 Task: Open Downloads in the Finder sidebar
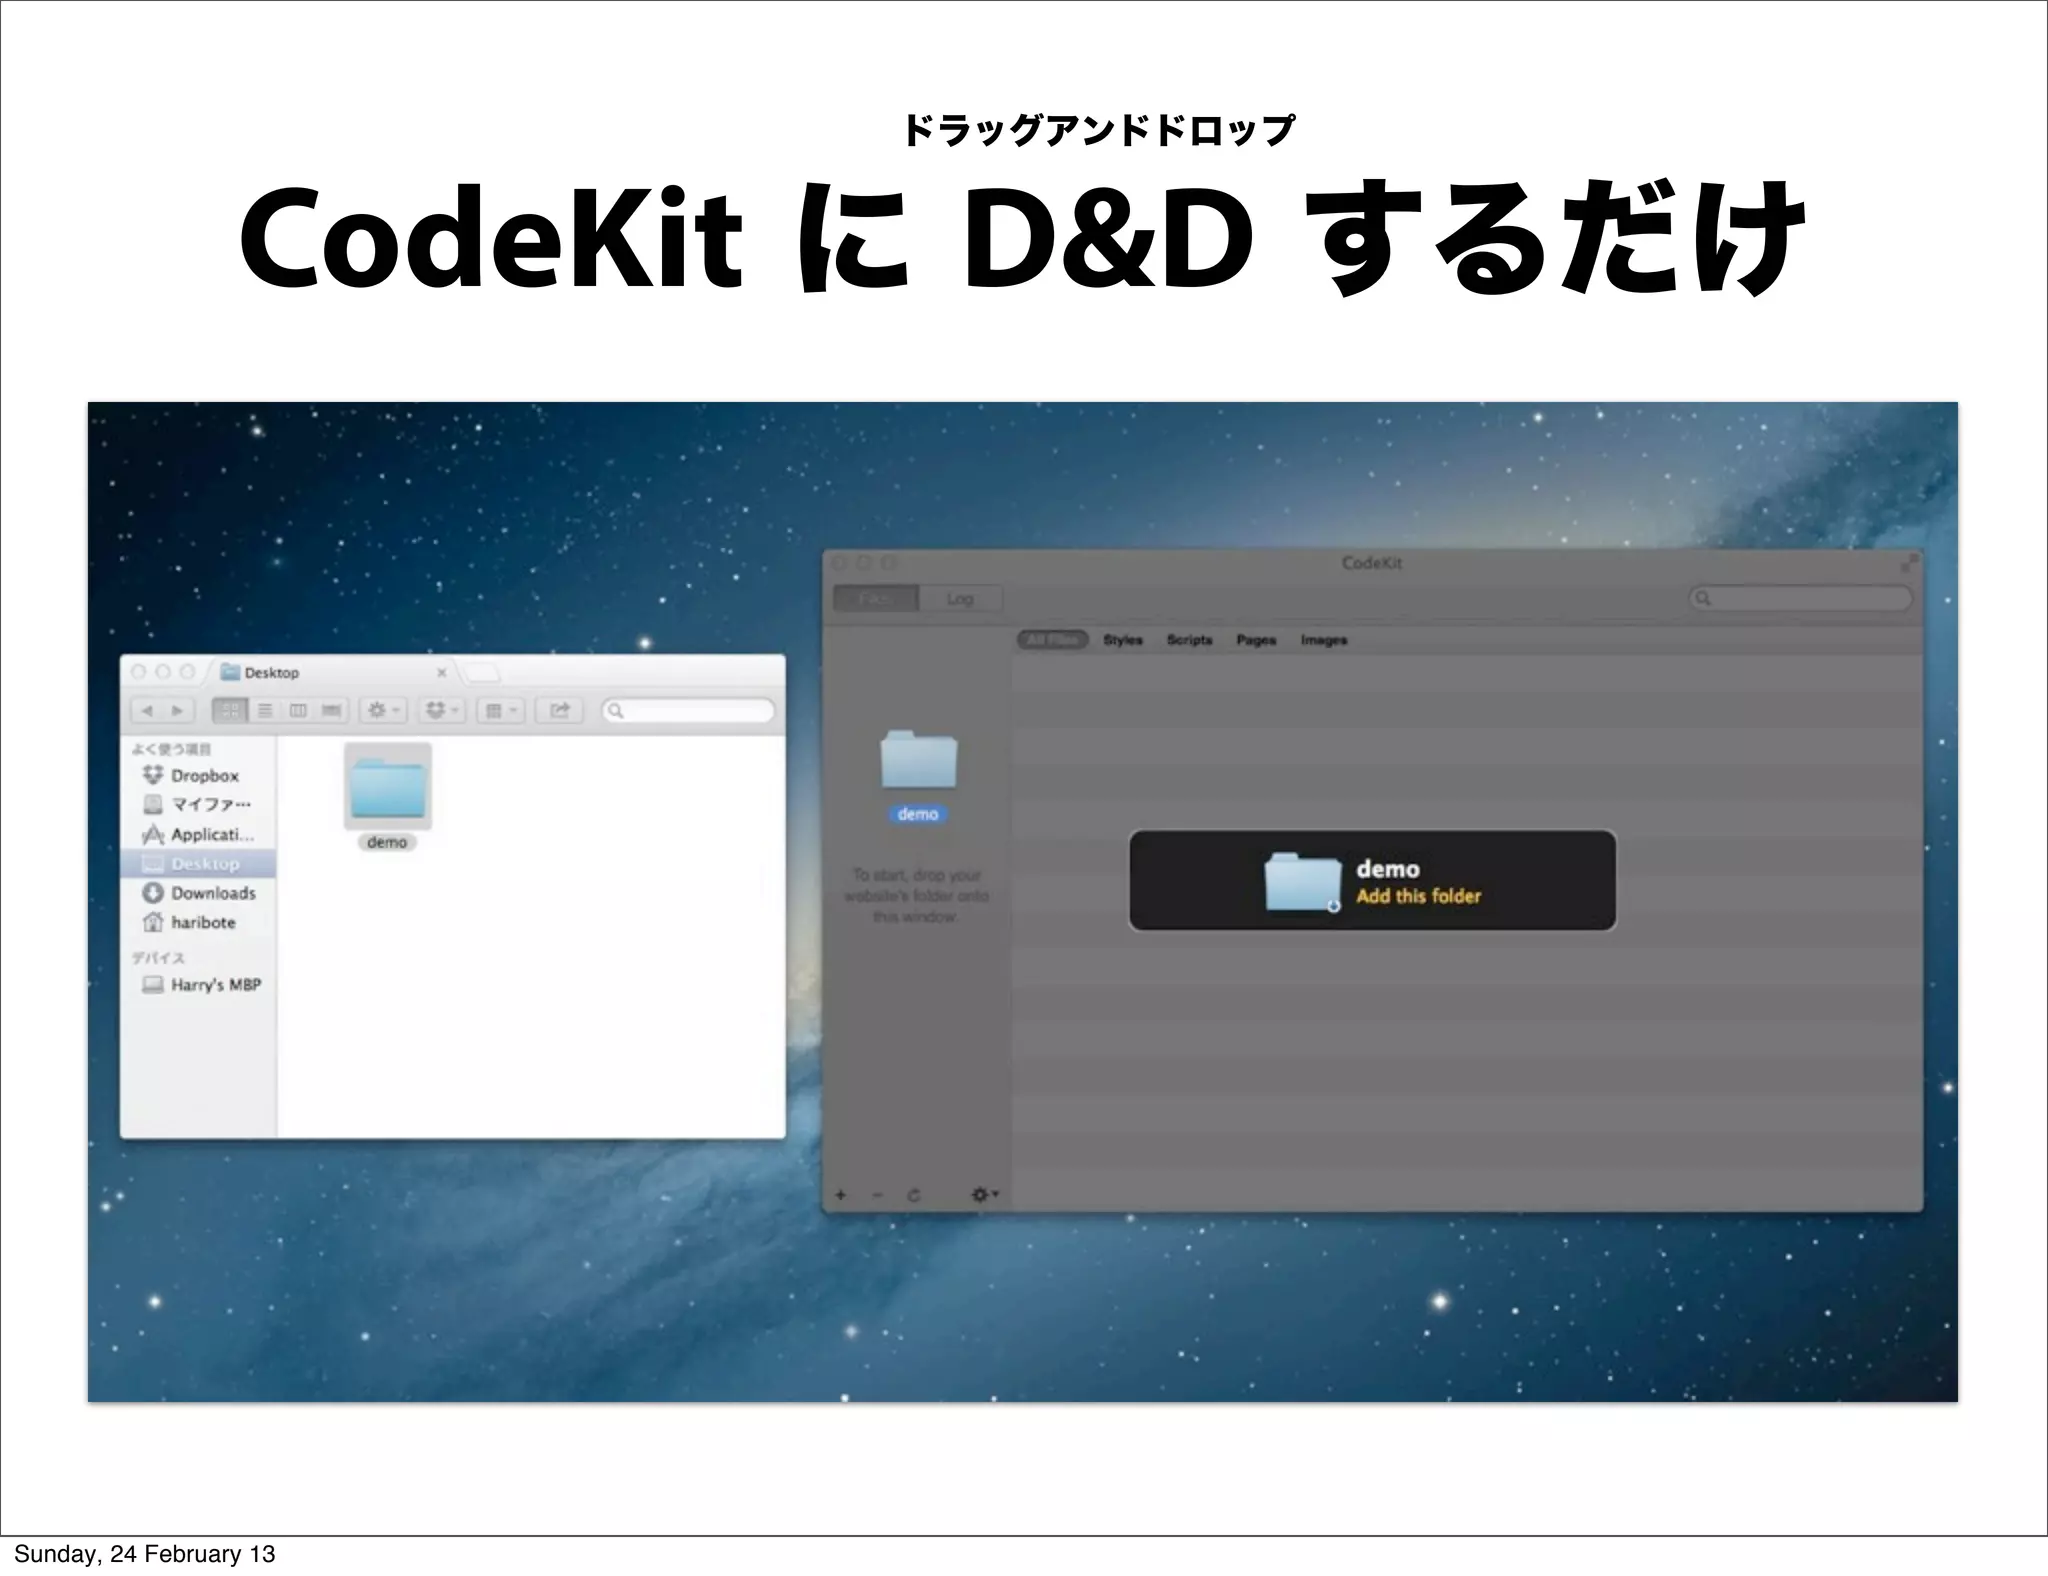click(199, 893)
